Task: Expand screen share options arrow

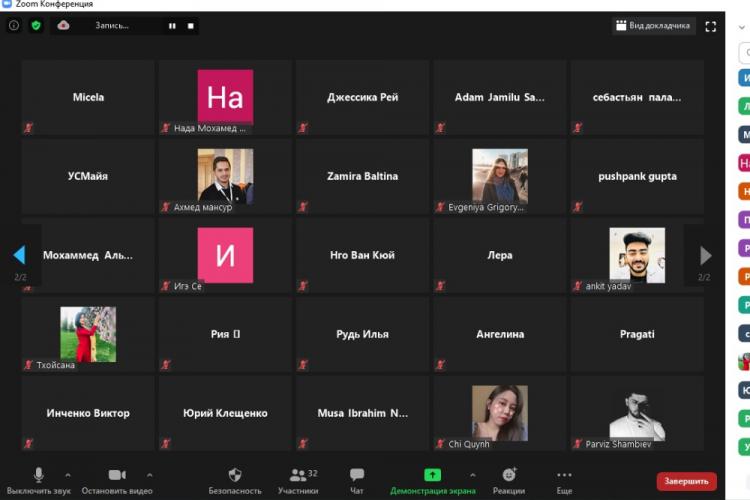Action: coord(473,475)
